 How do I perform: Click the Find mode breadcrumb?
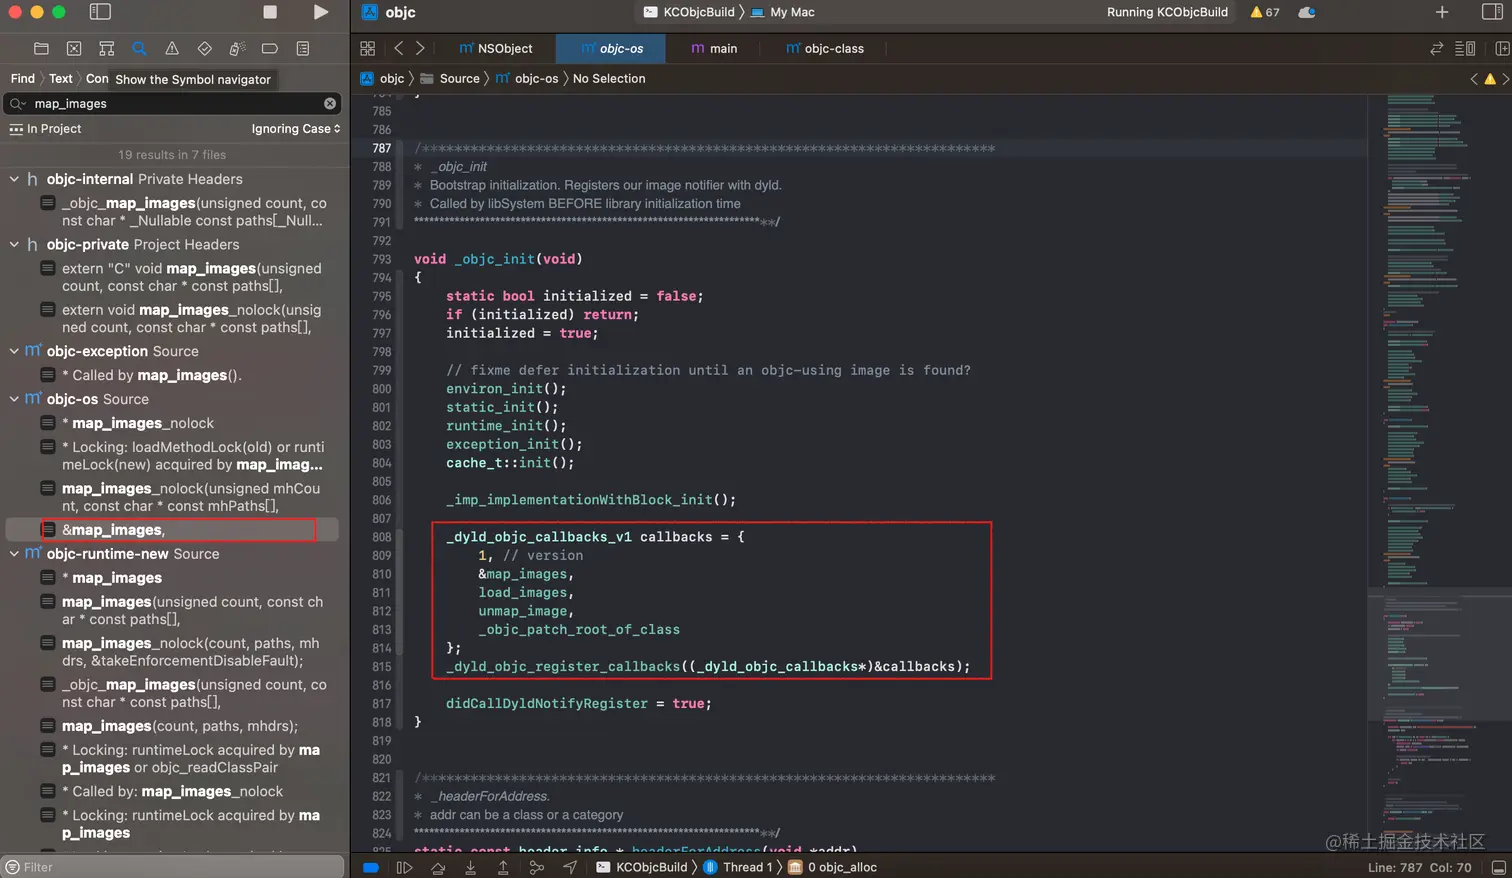pos(22,79)
